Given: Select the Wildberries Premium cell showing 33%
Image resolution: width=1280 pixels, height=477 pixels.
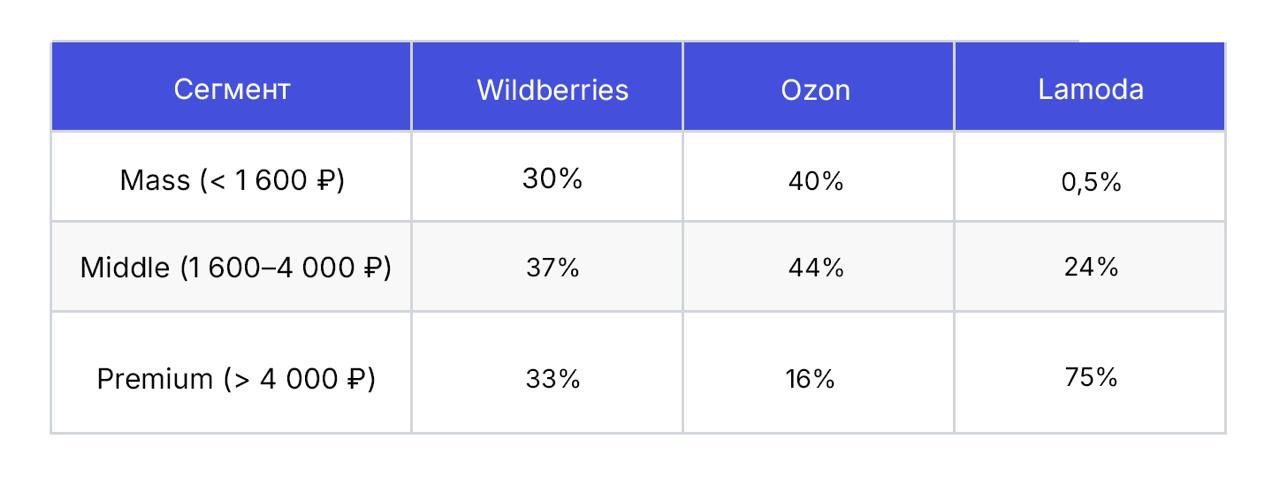Looking at the screenshot, I should coord(552,380).
